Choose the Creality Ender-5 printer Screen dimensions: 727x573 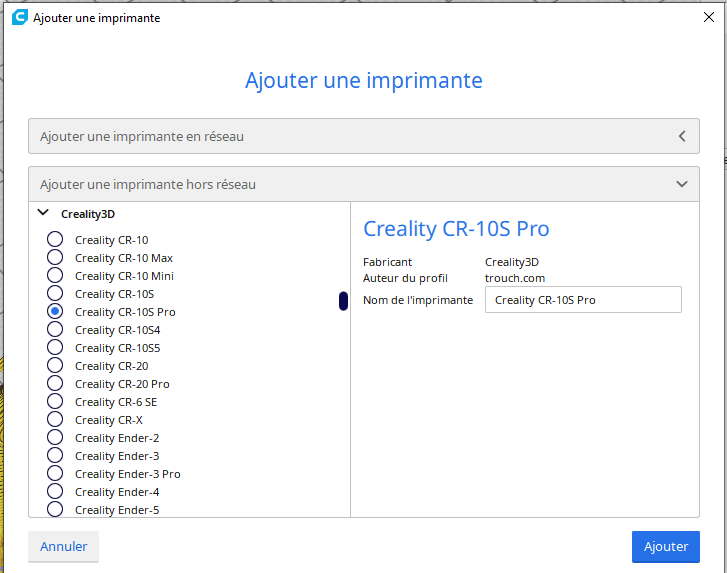55,509
